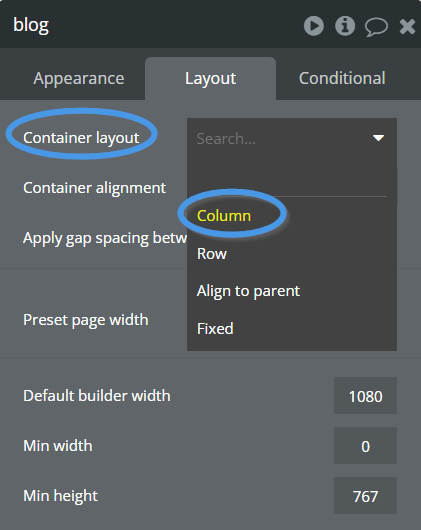
Task: Collapse the Container layout dropdown arrow
Action: (x=378, y=138)
